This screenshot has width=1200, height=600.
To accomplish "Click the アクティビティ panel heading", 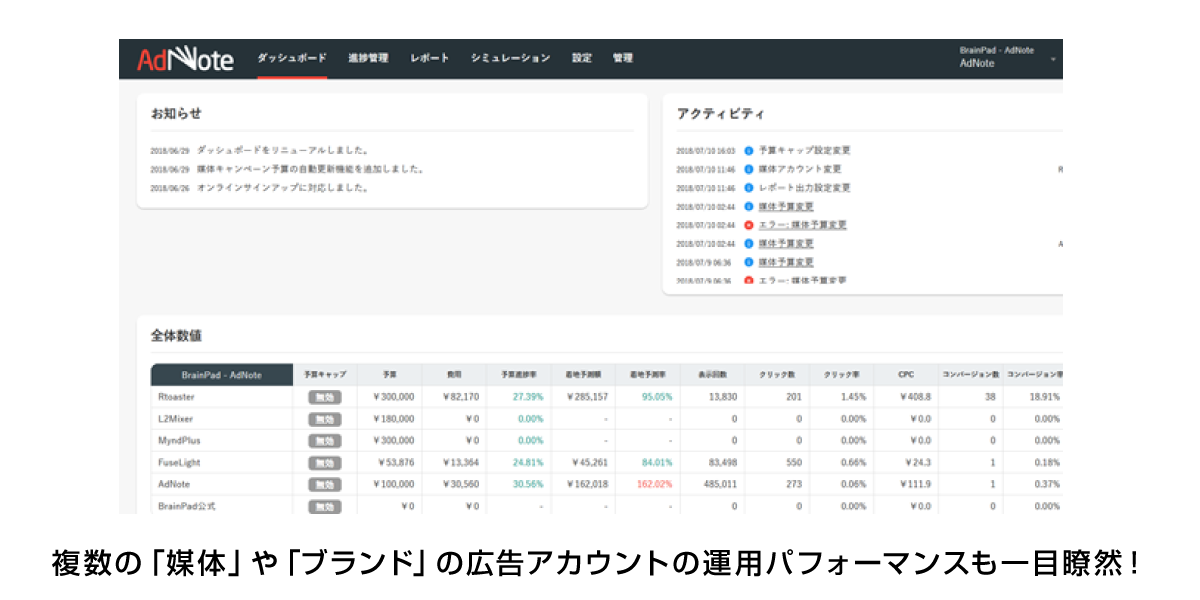I will coord(721,113).
